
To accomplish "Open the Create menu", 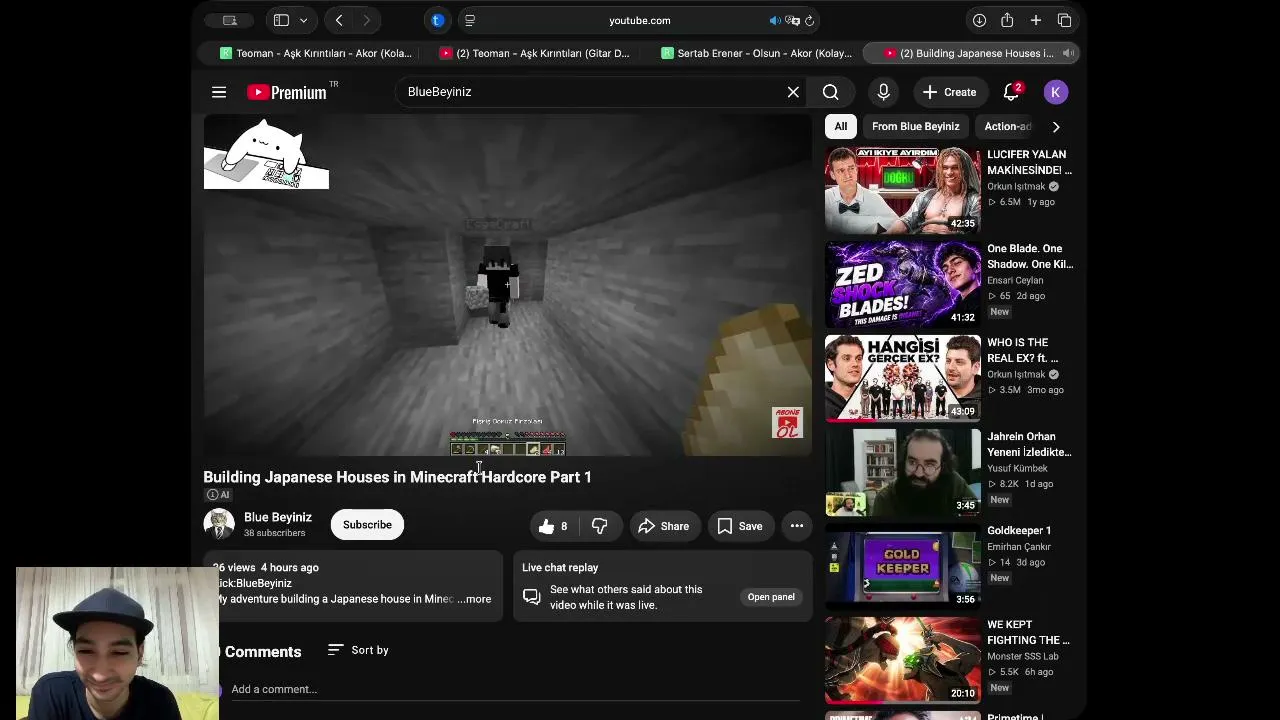I will pyautogui.click(x=949, y=92).
